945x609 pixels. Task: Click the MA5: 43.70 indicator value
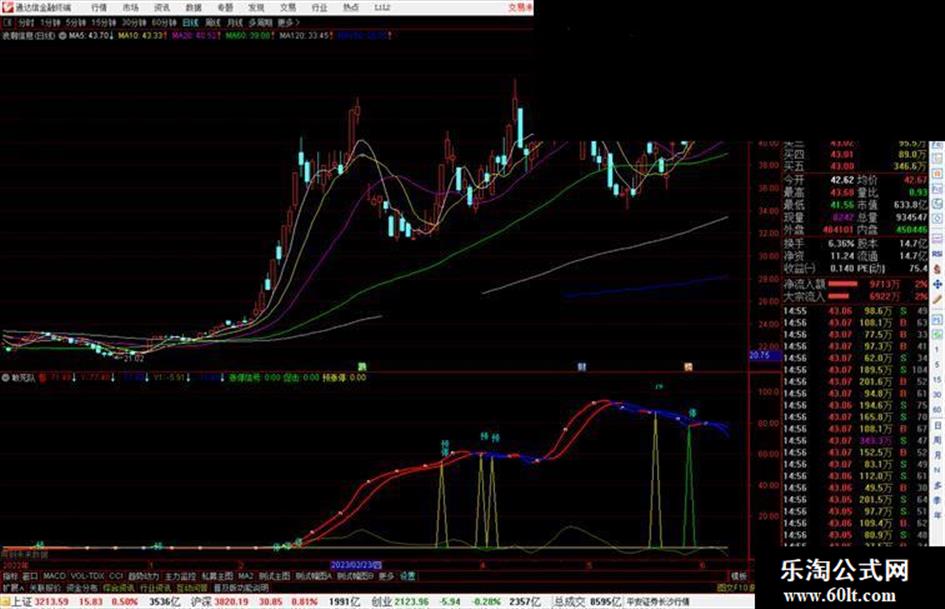click(x=91, y=36)
